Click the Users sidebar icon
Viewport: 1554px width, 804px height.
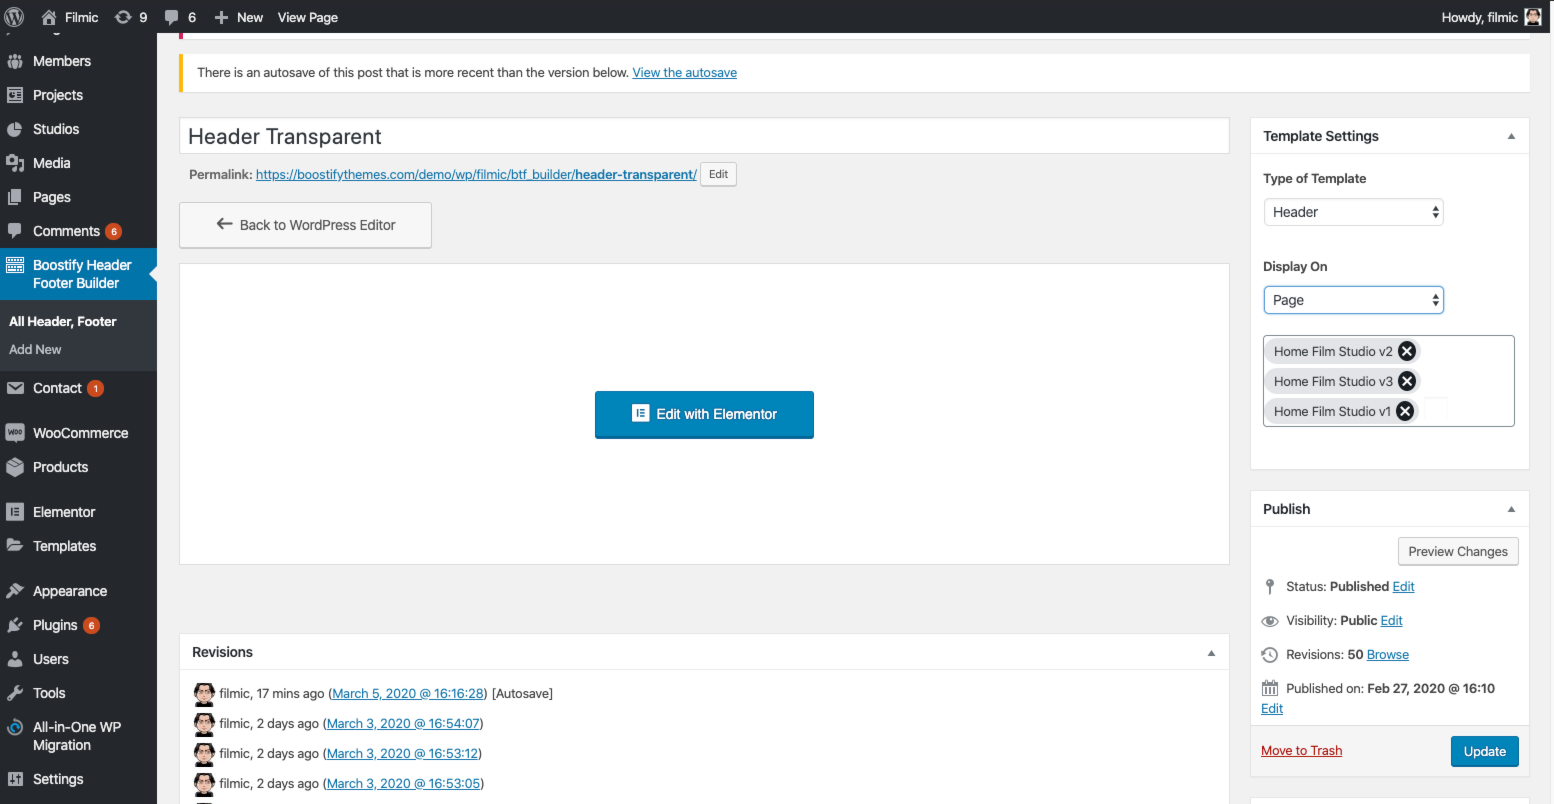pyautogui.click(x=15, y=659)
